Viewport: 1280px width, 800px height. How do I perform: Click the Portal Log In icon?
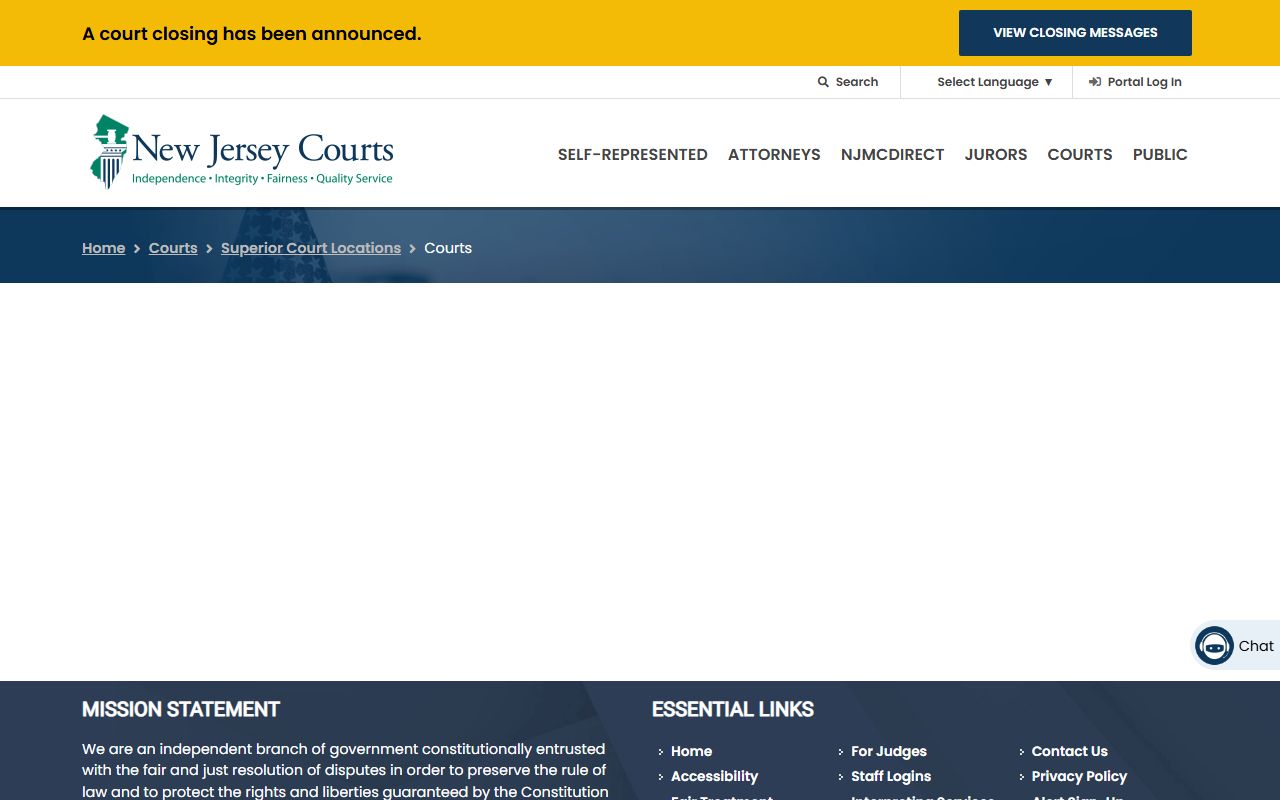(1095, 82)
